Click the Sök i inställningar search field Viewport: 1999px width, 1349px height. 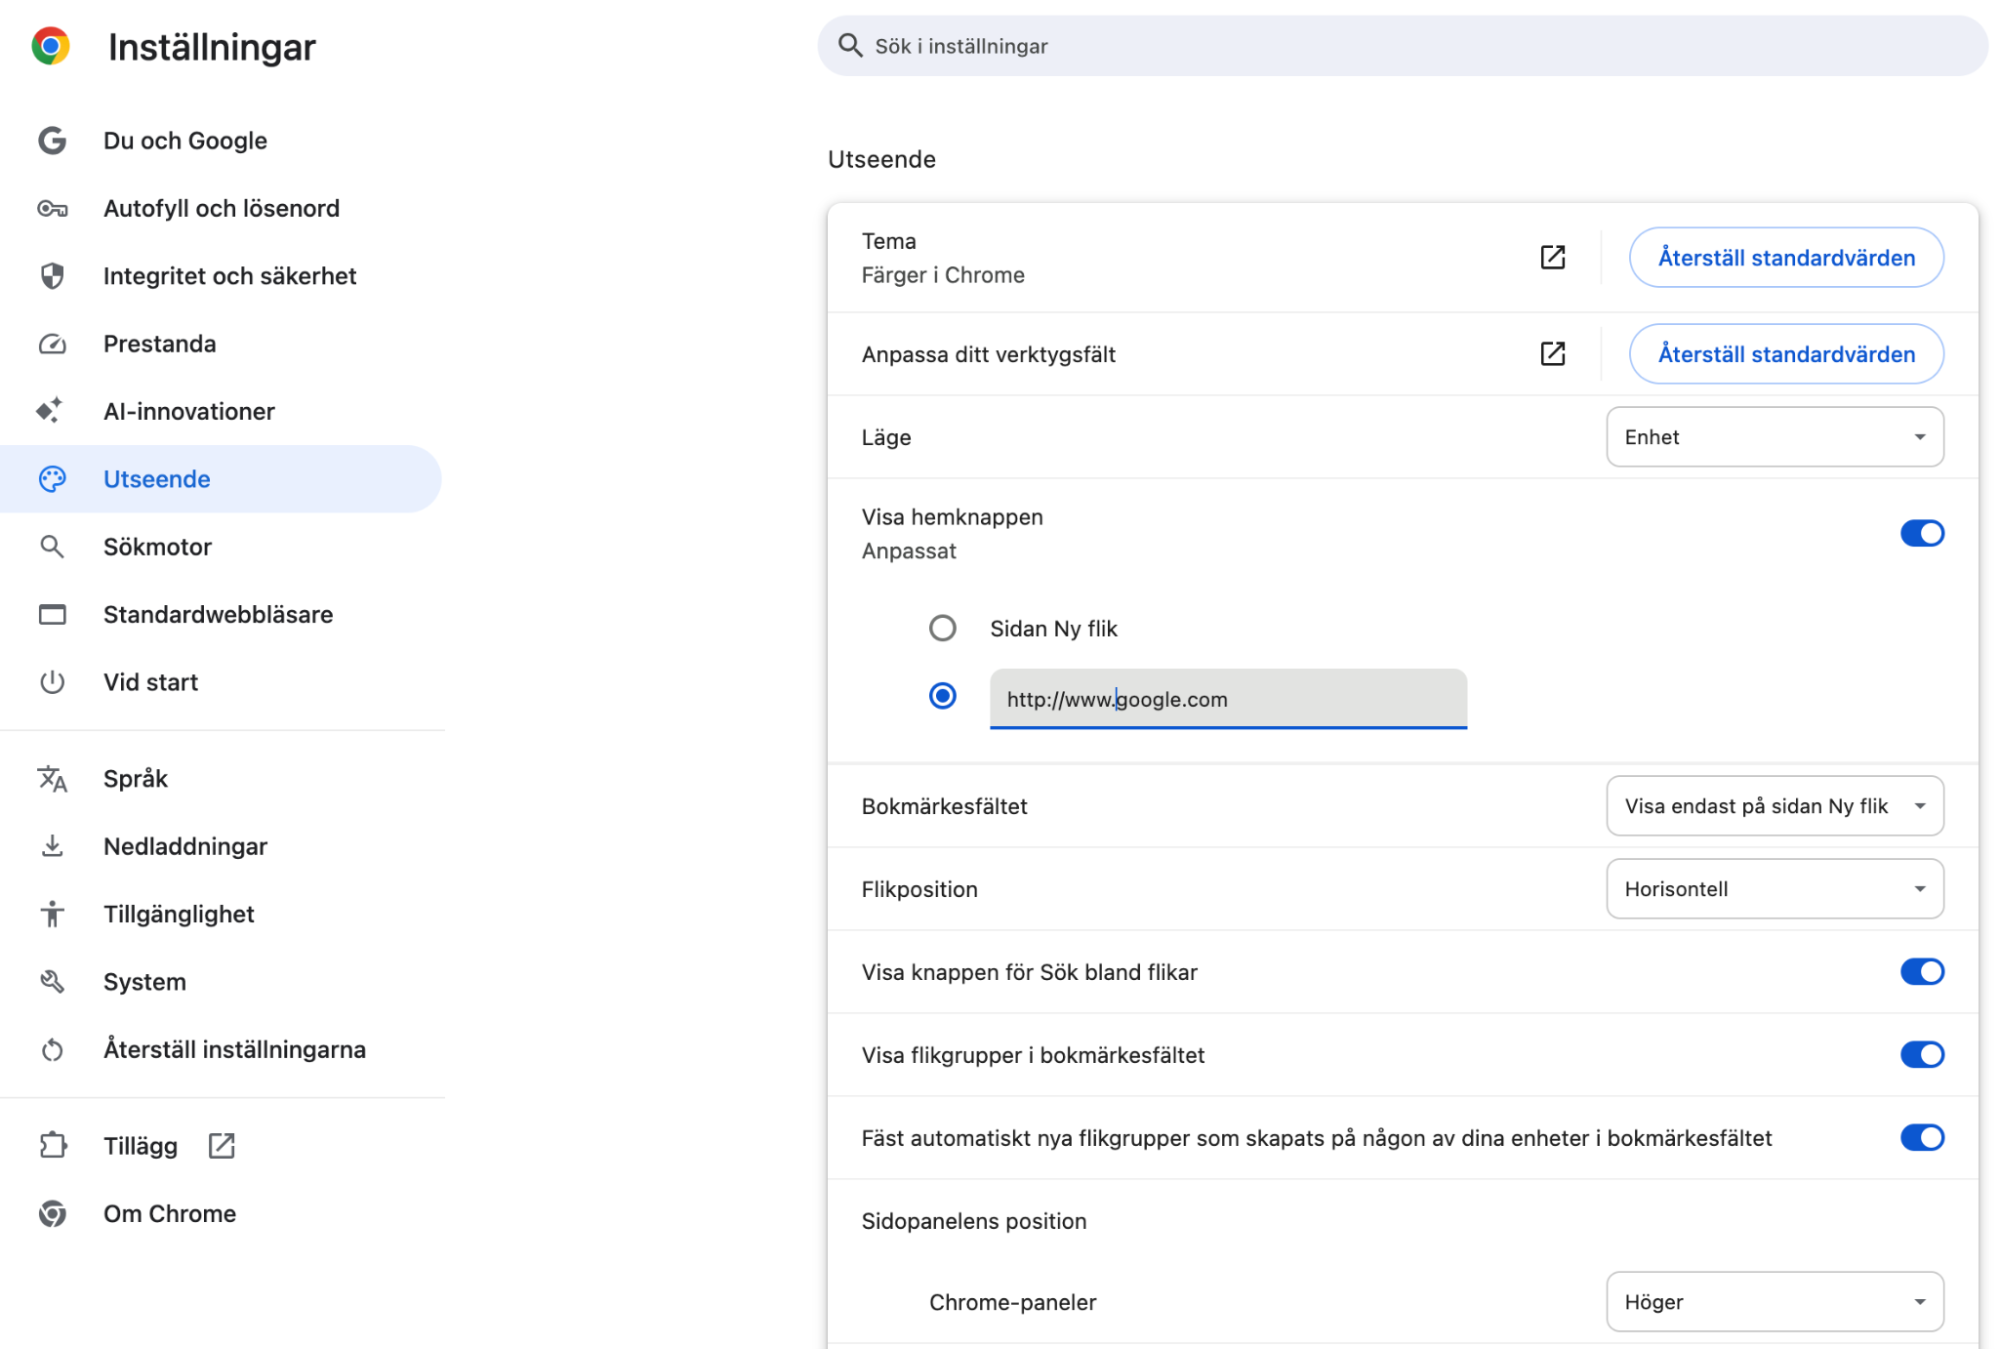pyautogui.click(x=1402, y=46)
